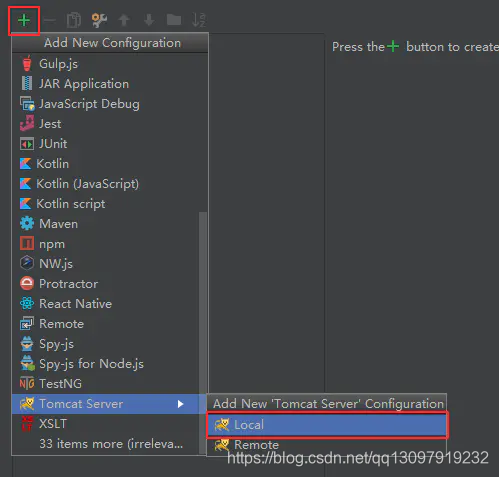This screenshot has width=499, height=477.
Task: Click the JavaScript Debug label text
Action: 89,104
